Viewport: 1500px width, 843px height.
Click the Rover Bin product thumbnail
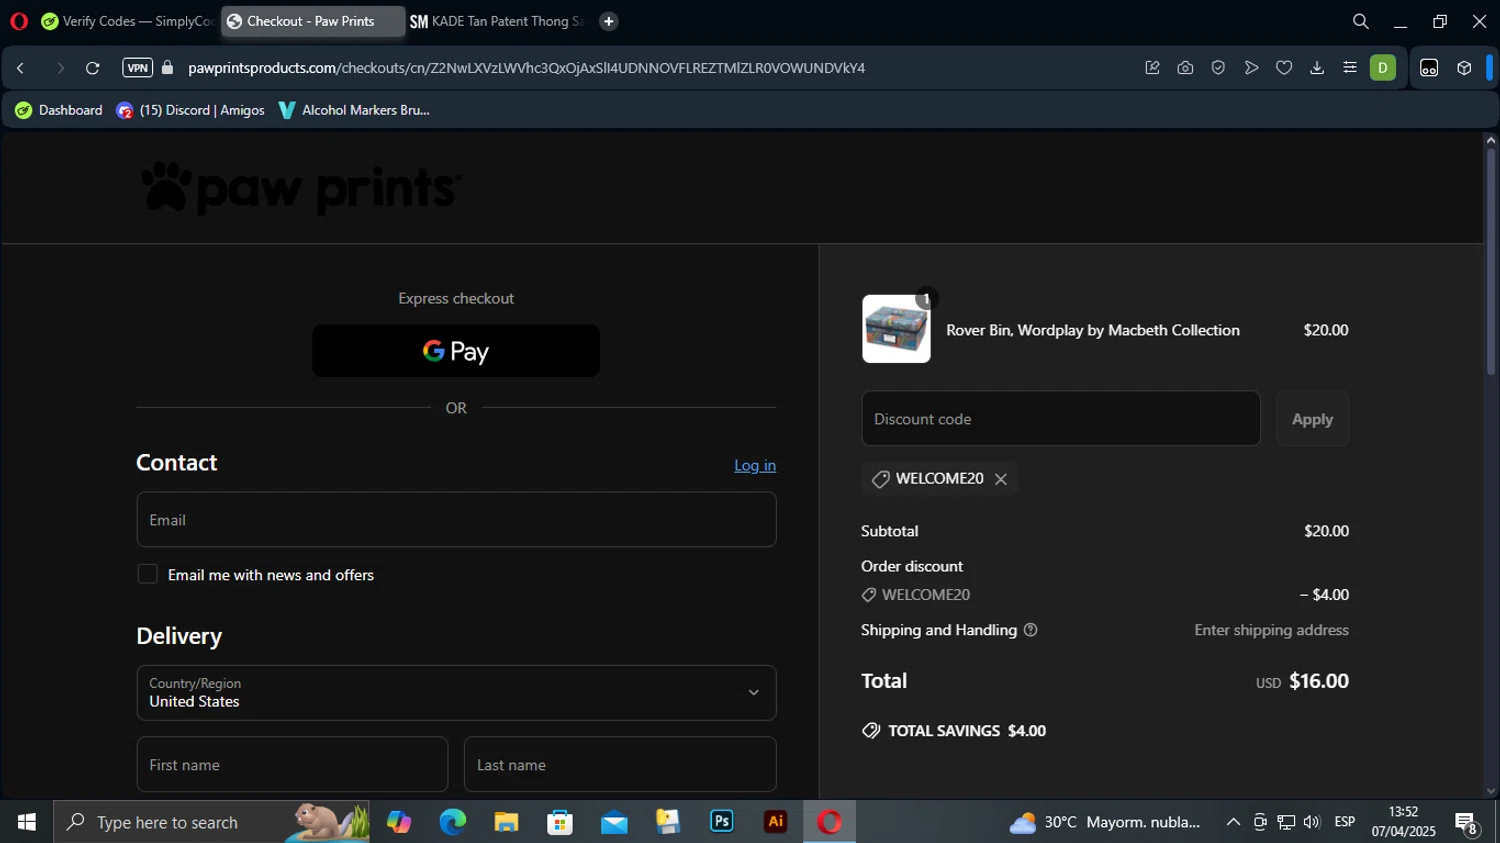[896, 329]
